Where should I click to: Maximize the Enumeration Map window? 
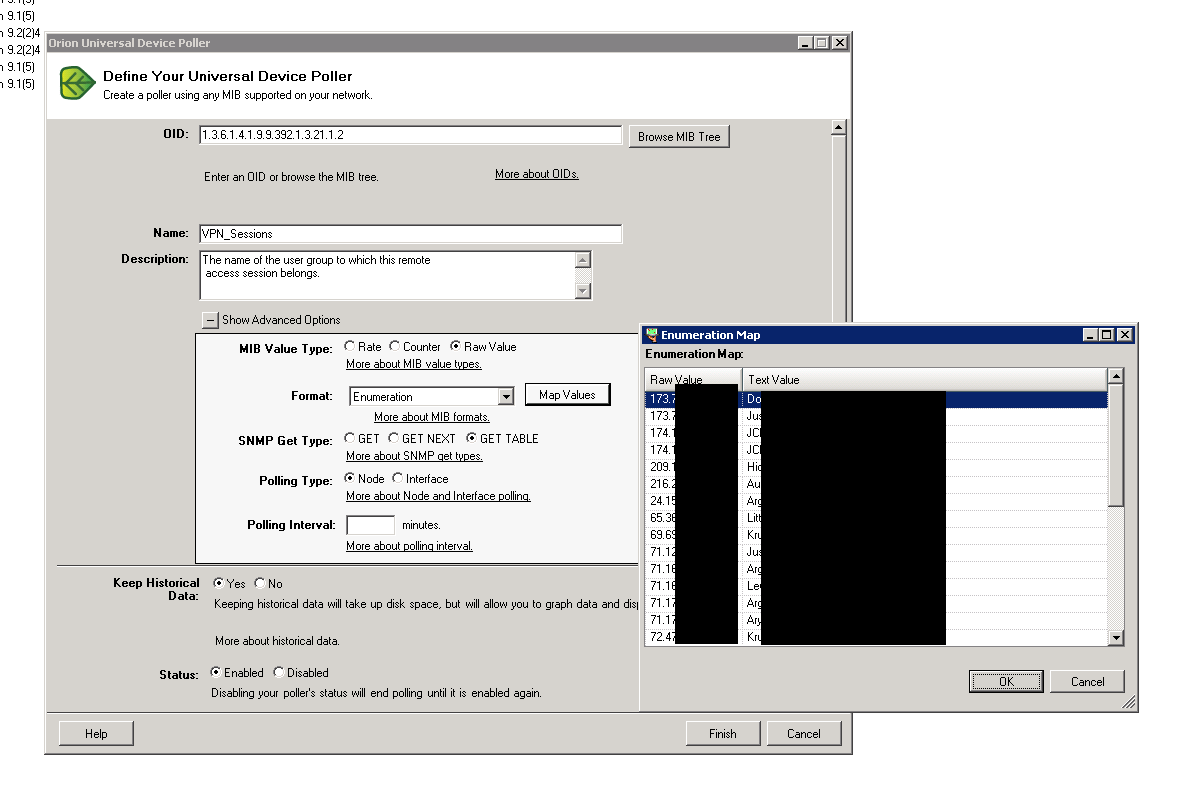1107,335
